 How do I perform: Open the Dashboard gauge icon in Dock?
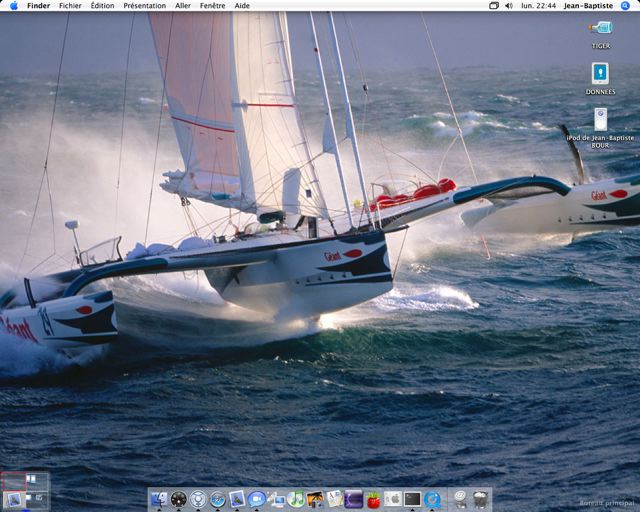click(179, 498)
